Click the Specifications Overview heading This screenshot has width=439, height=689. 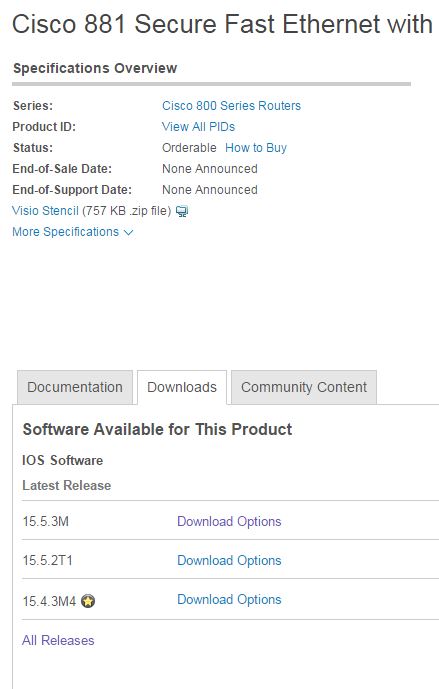click(x=95, y=68)
